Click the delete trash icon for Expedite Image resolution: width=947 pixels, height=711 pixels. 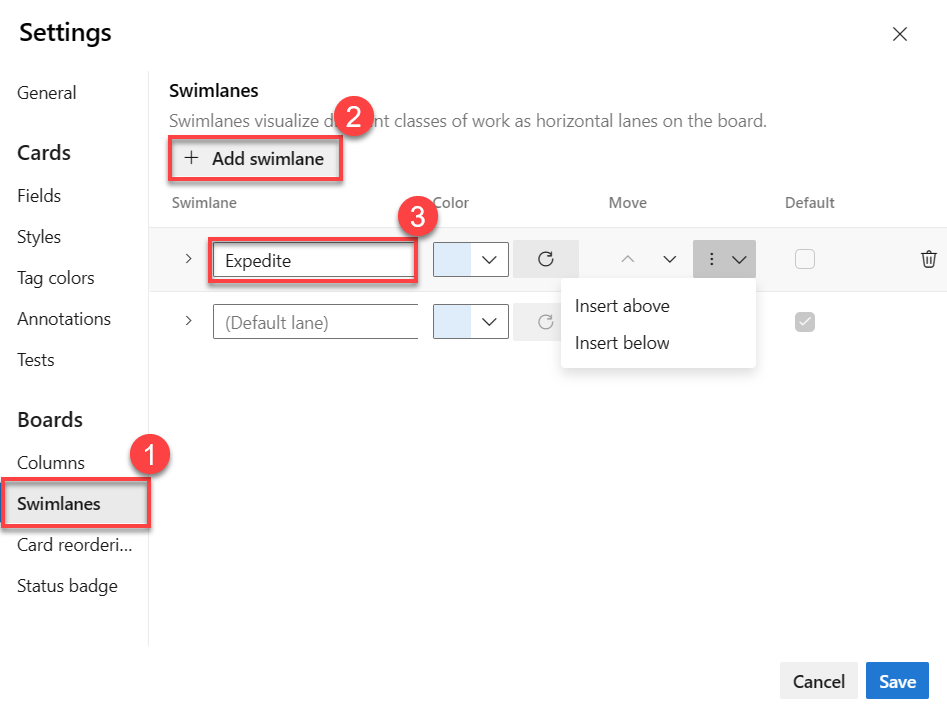[928, 260]
